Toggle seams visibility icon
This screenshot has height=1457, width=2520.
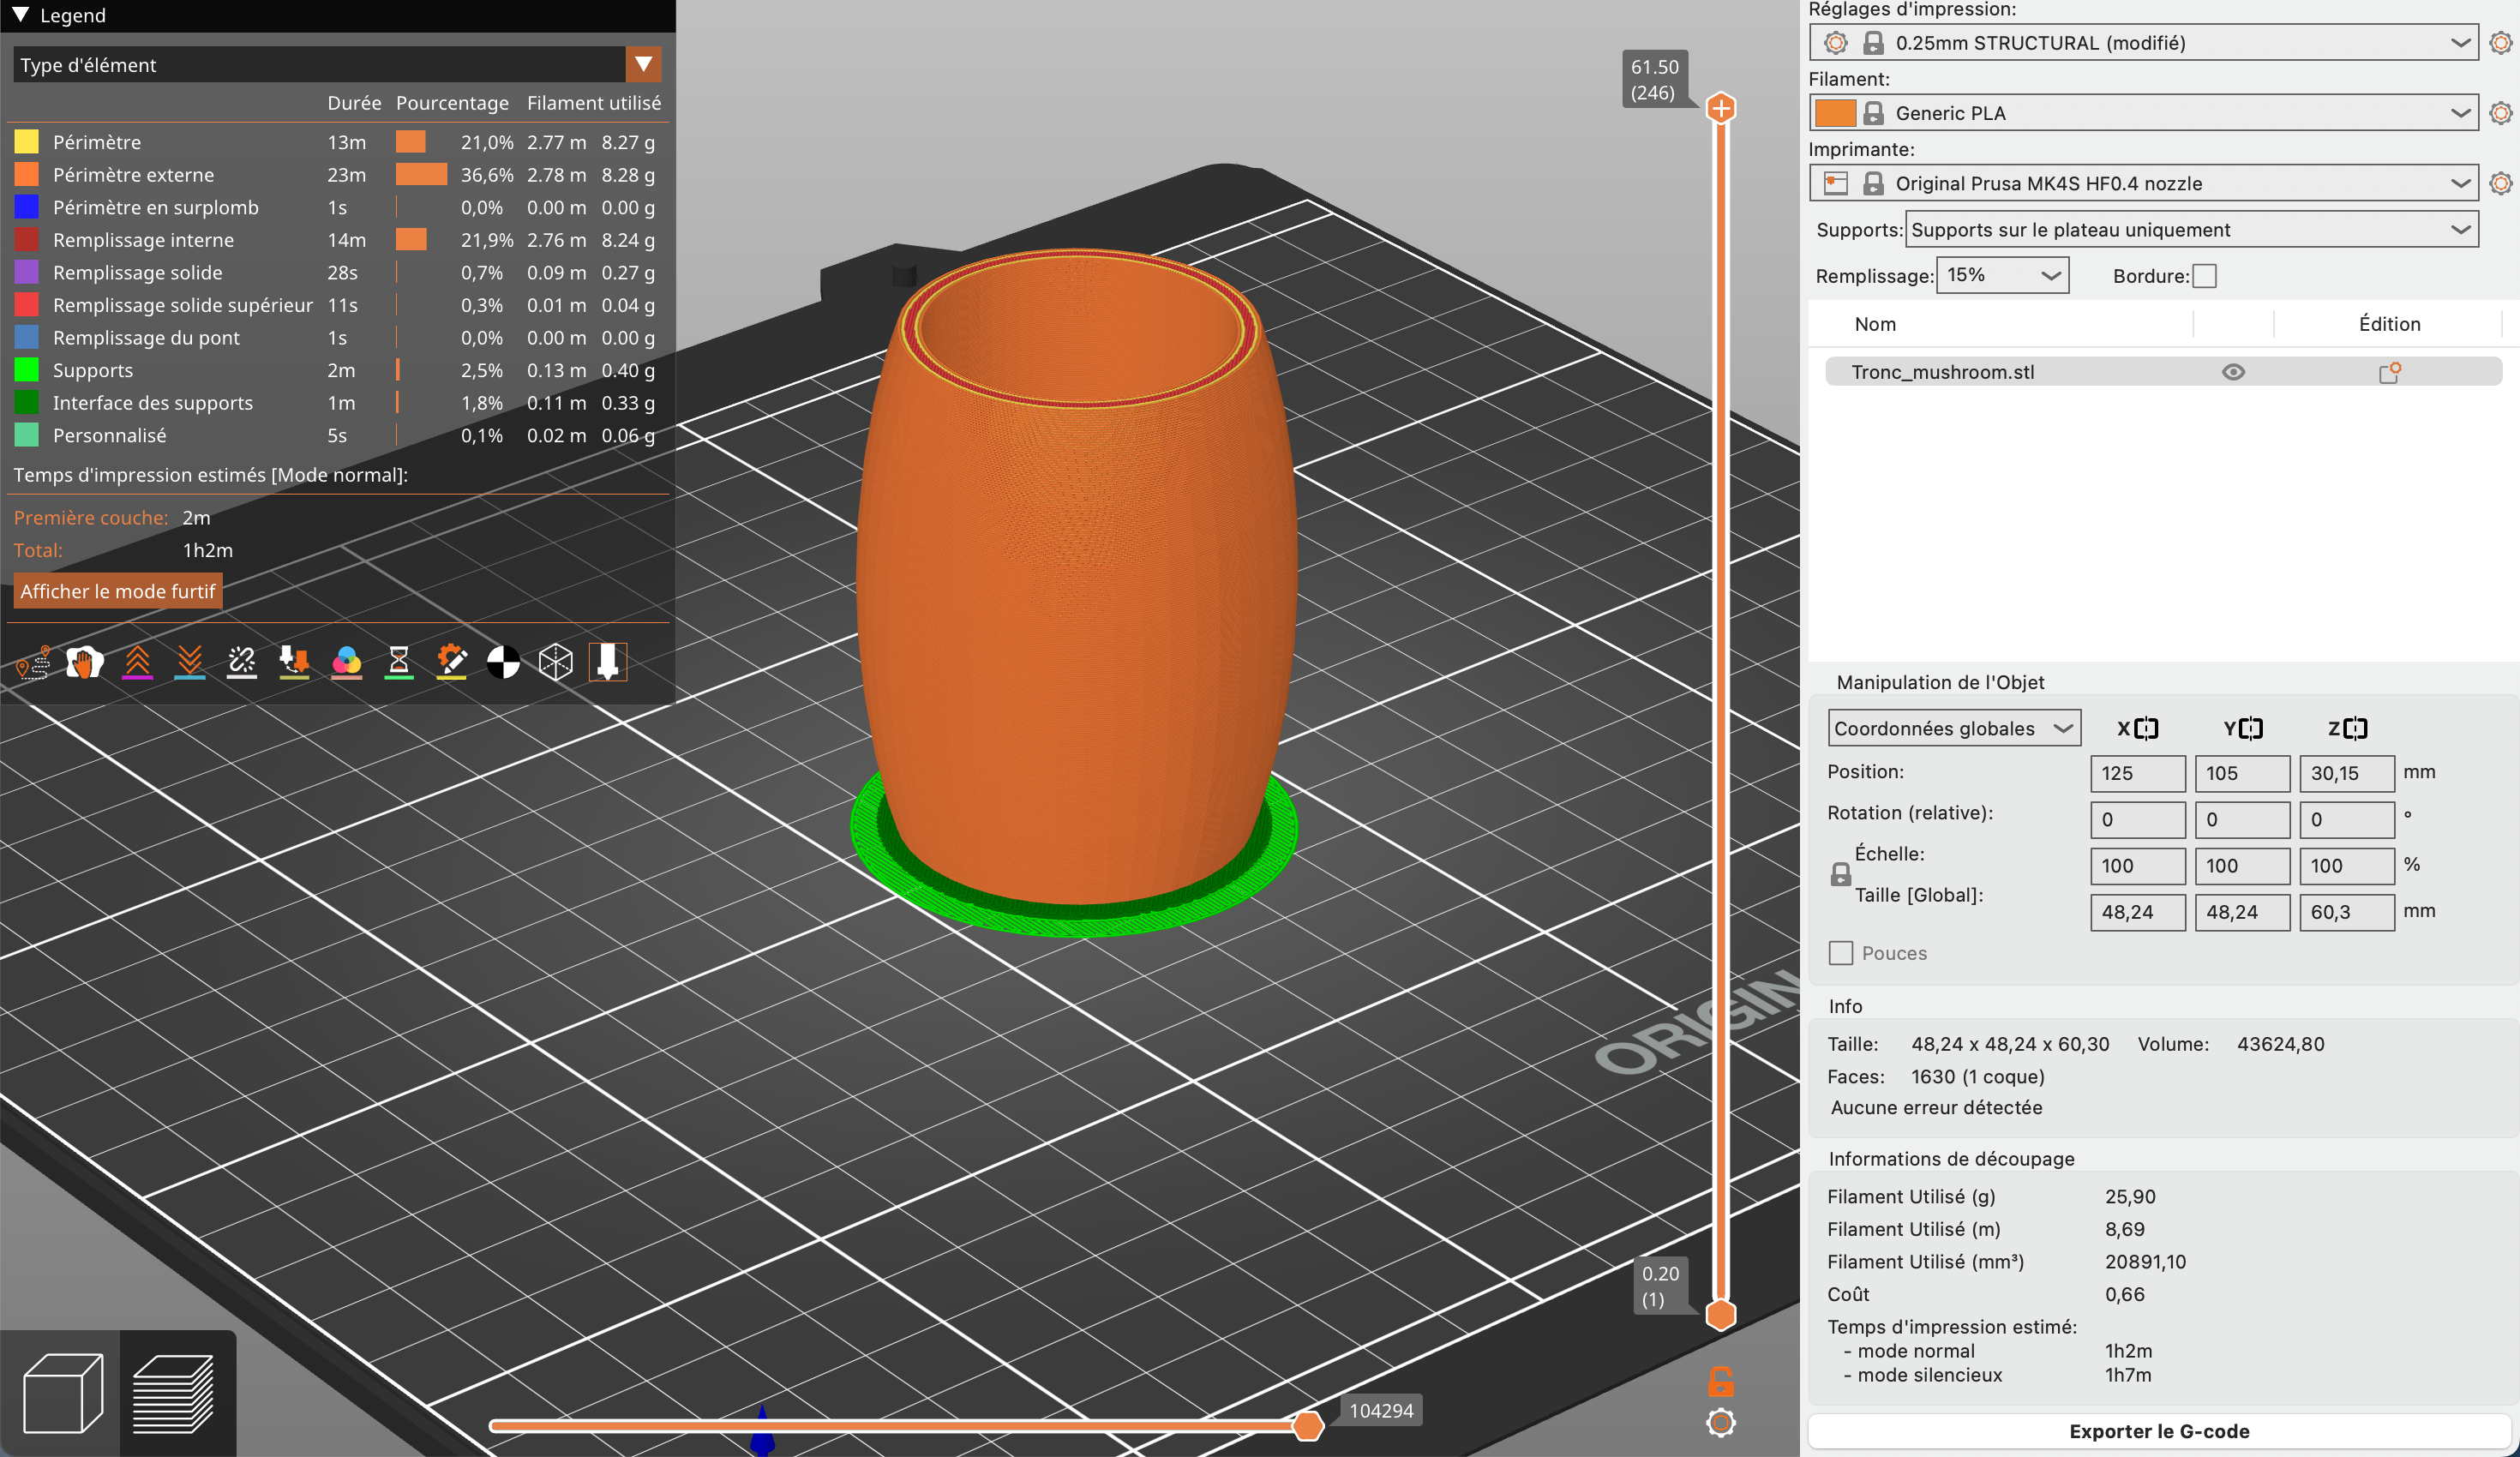pyautogui.click(x=242, y=662)
